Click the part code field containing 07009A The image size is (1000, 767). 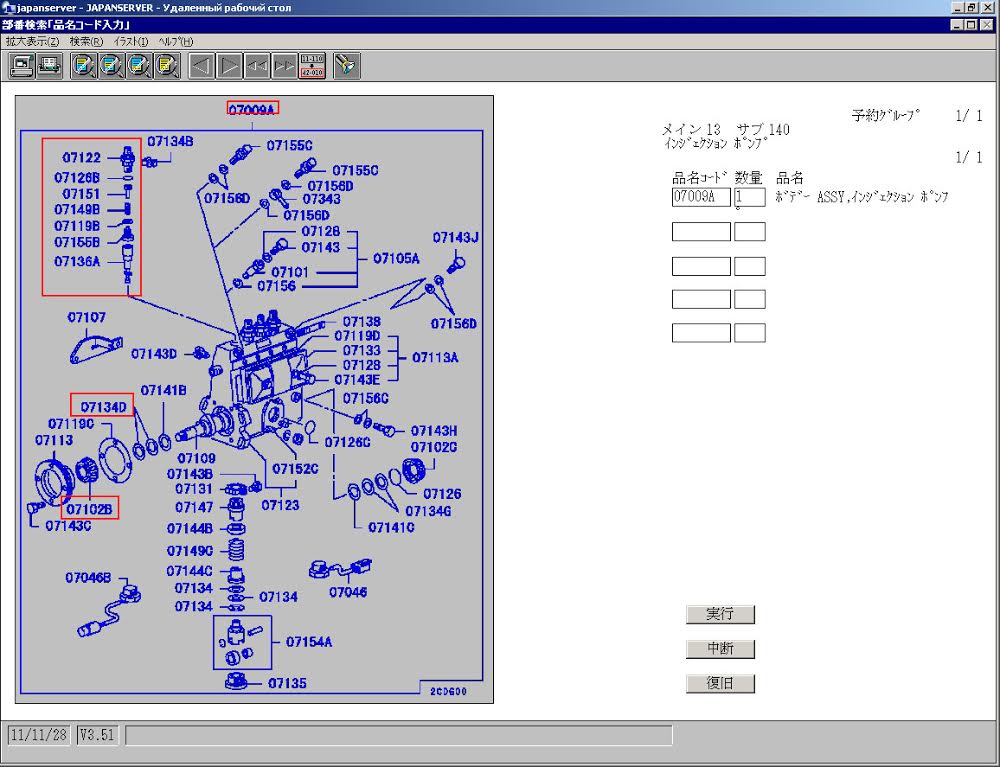click(x=700, y=197)
